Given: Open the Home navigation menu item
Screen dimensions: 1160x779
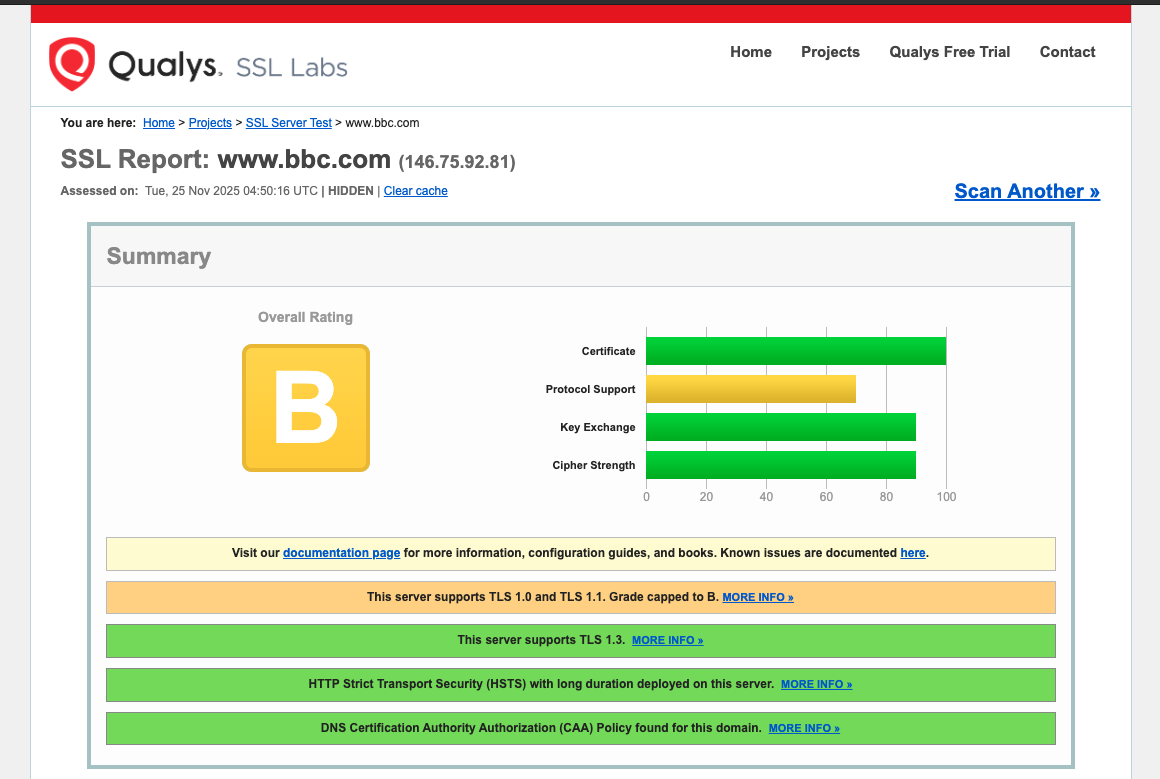Looking at the screenshot, I should [751, 52].
